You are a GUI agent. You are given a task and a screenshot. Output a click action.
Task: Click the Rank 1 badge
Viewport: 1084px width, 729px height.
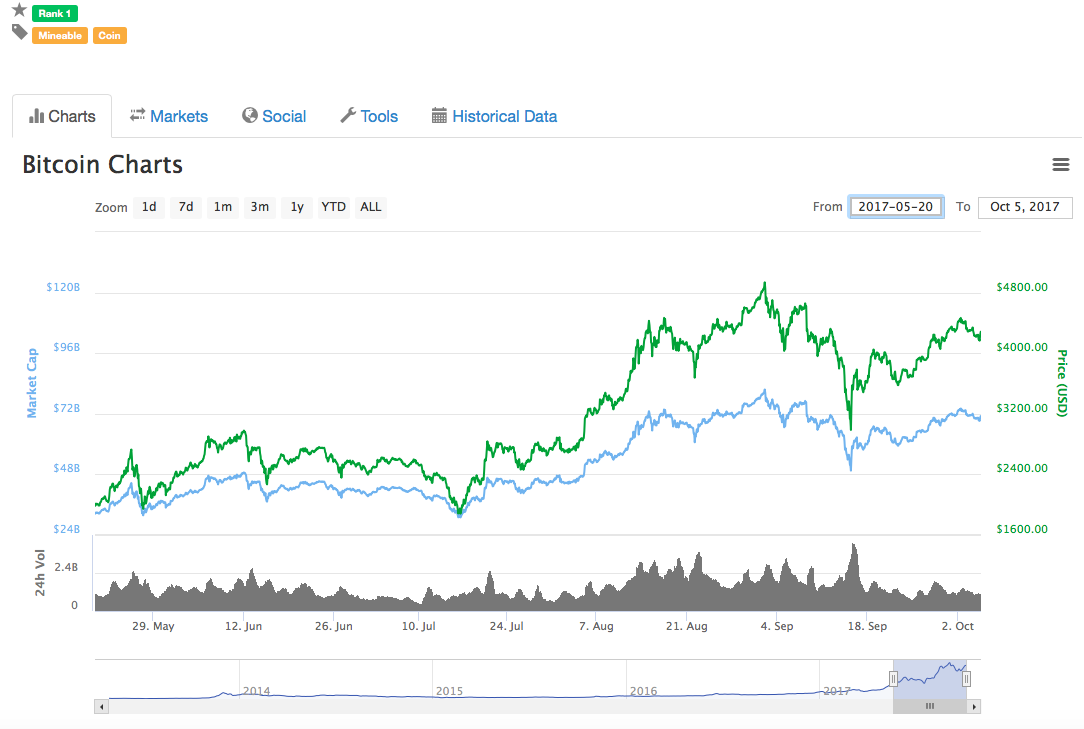pos(55,13)
